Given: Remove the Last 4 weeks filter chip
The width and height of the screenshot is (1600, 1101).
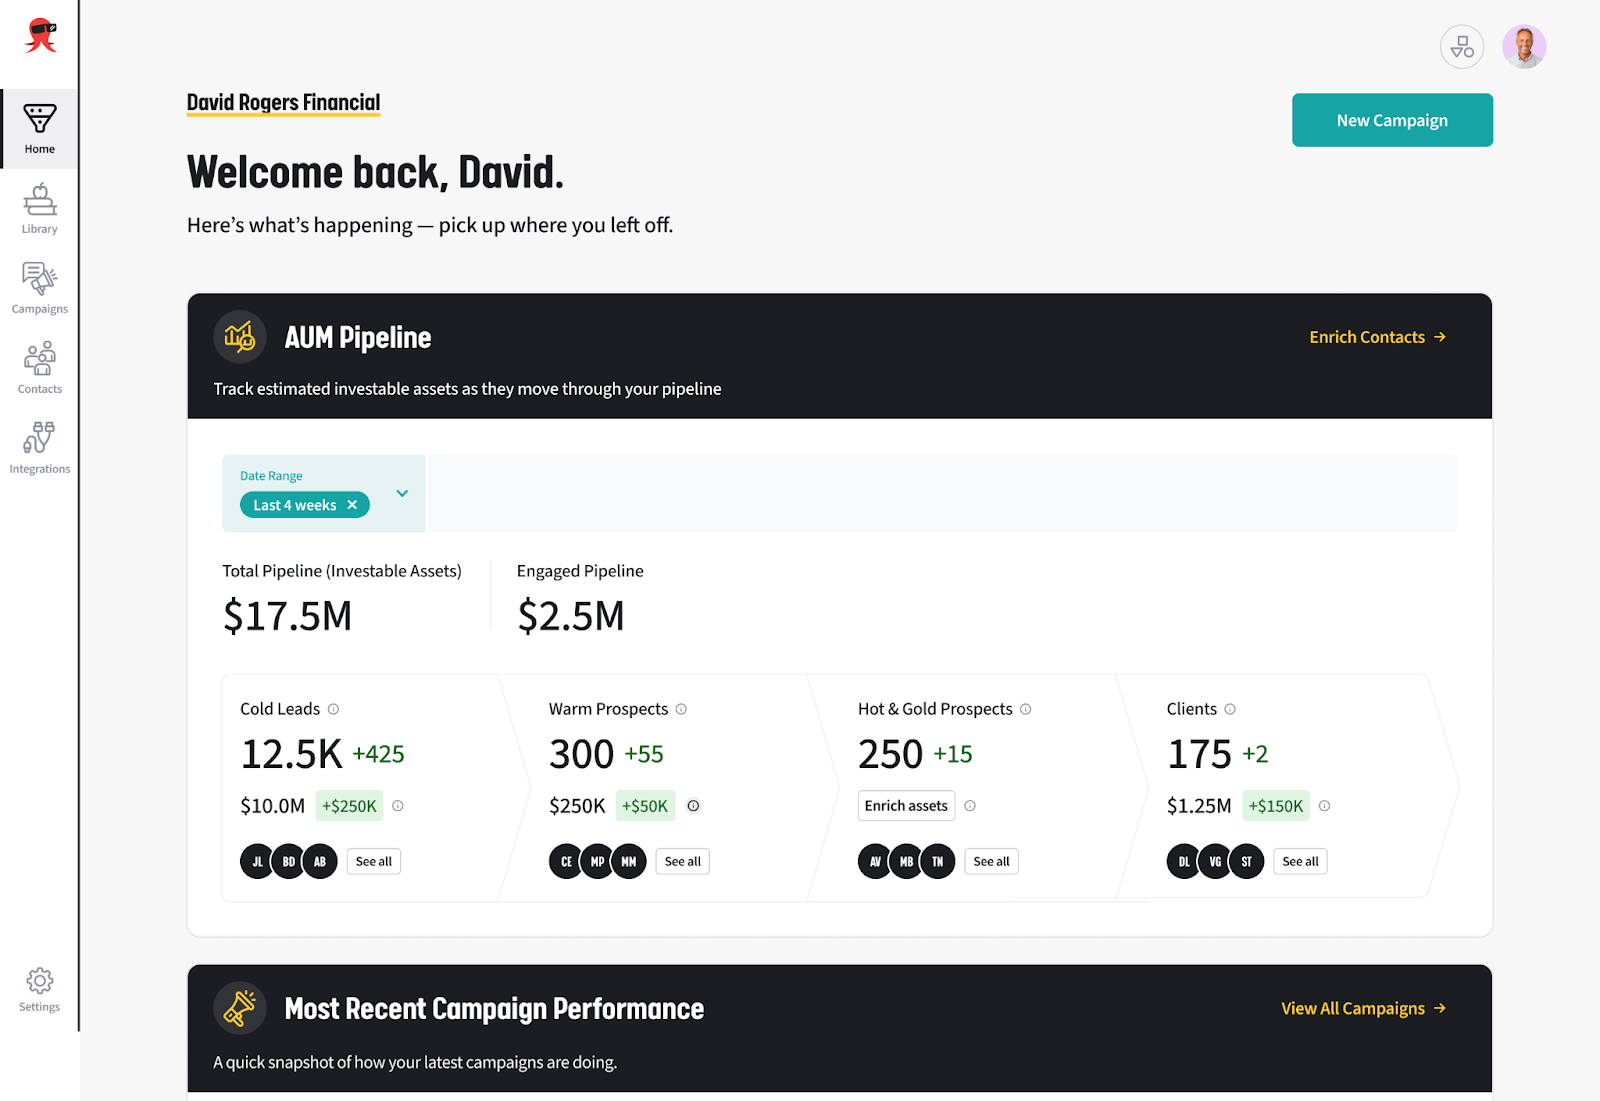Looking at the screenshot, I should coord(352,505).
